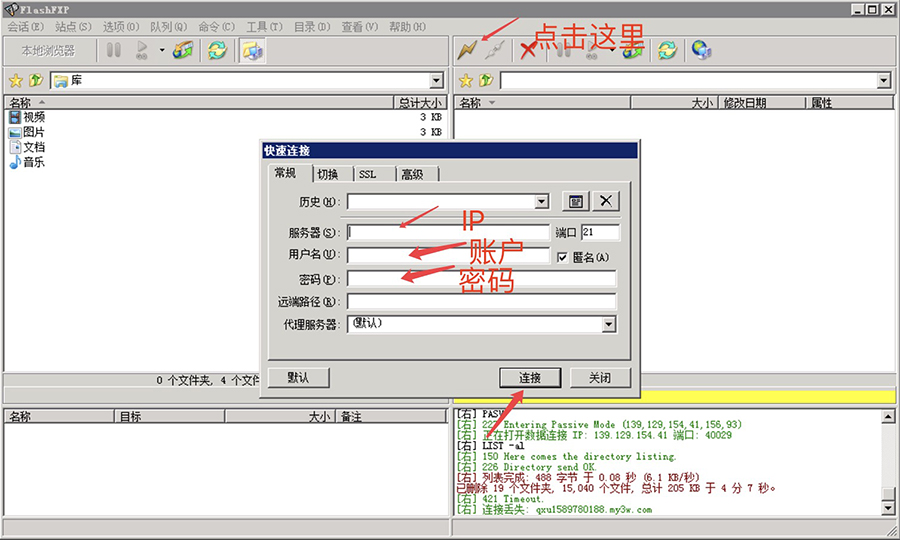The width and height of the screenshot is (900, 540).
Task: Click the 修改日期 column header
Action: point(761,103)
